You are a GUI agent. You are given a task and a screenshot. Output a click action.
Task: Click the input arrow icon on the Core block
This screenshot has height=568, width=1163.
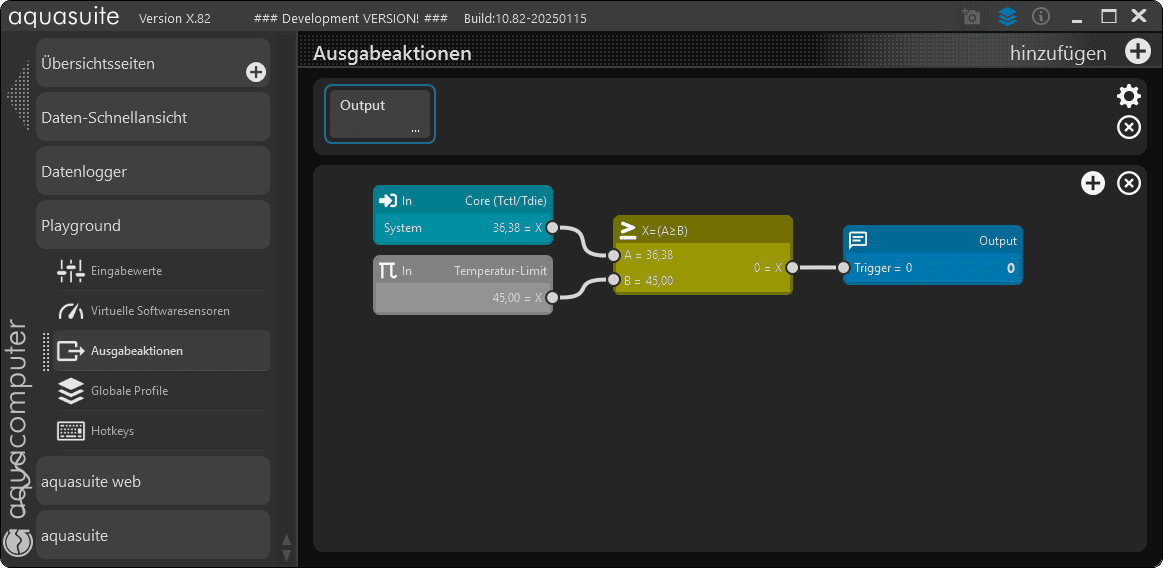point(388,200)
